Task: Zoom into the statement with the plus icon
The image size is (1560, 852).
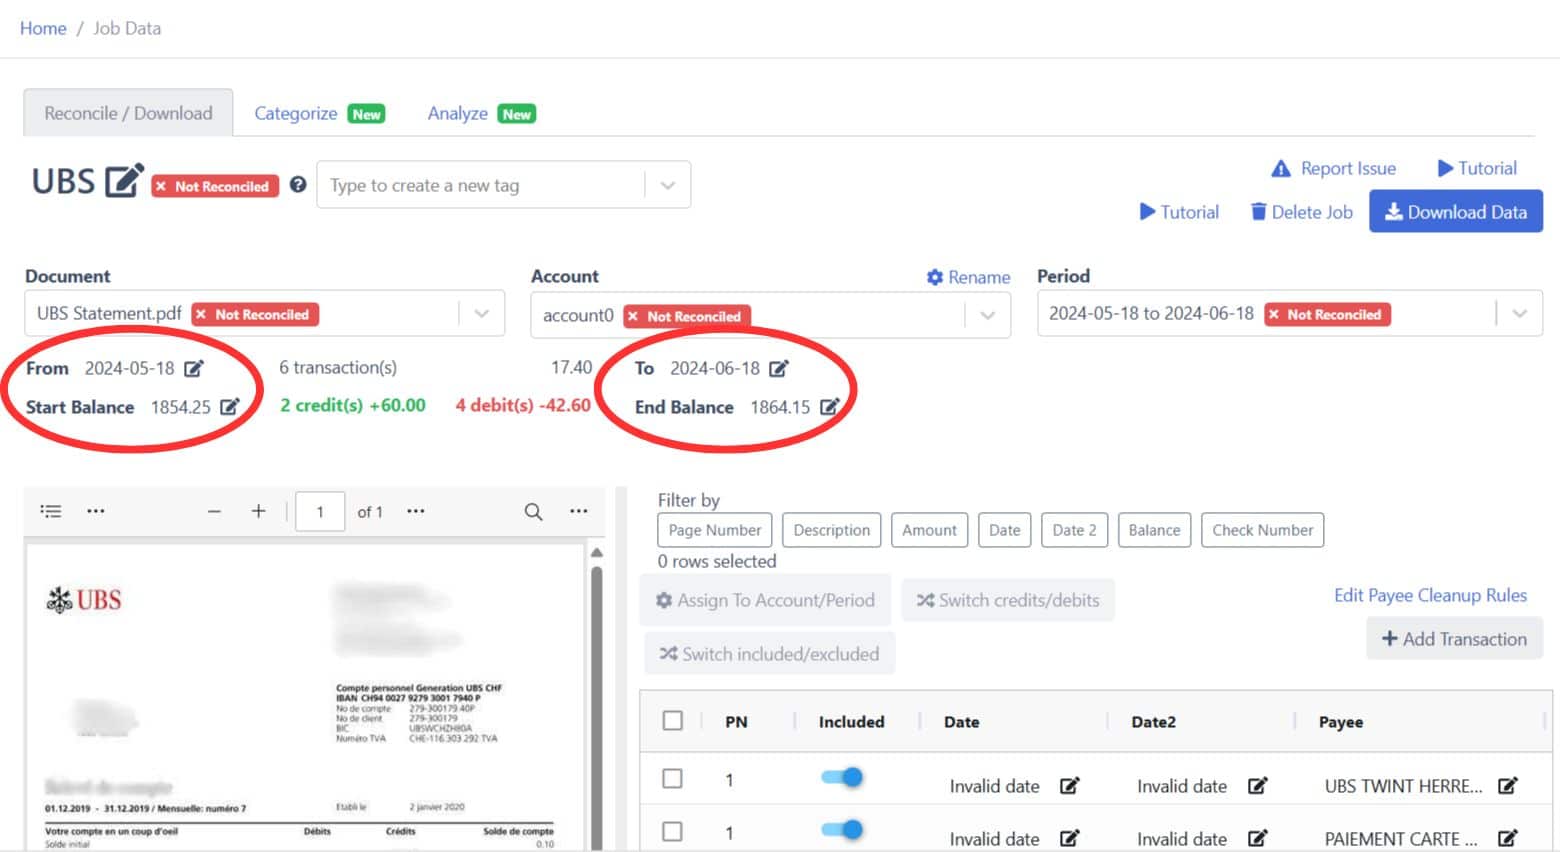Action: point(258,511)
